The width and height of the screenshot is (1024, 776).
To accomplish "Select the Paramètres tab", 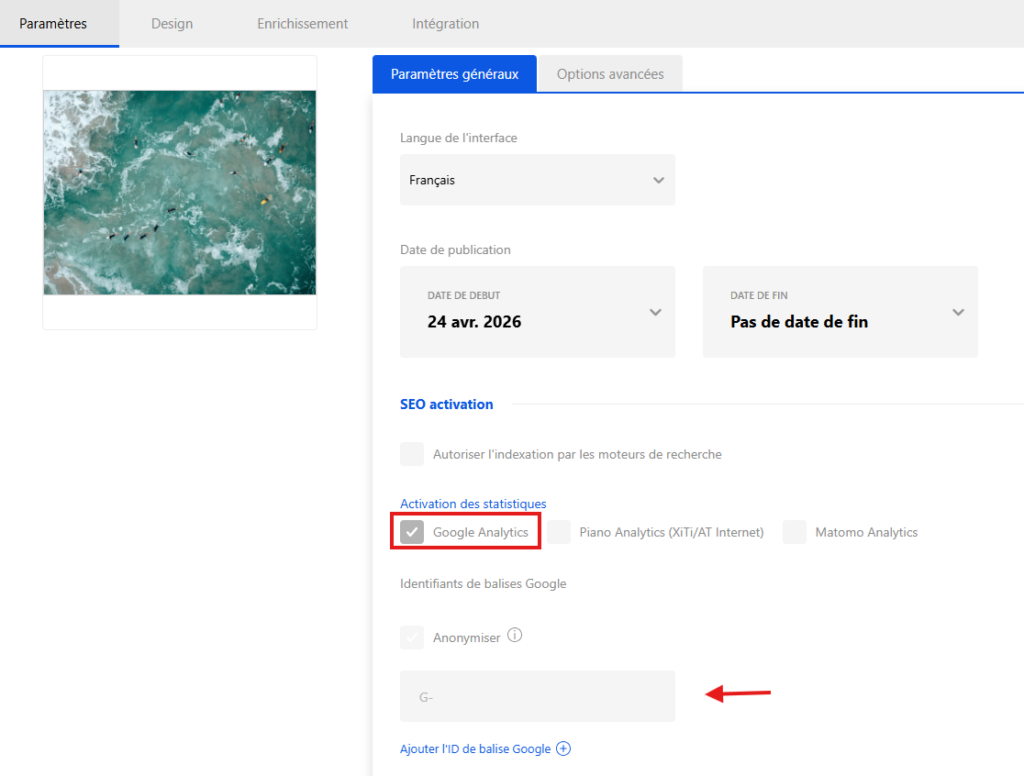I will click(53, 23).
